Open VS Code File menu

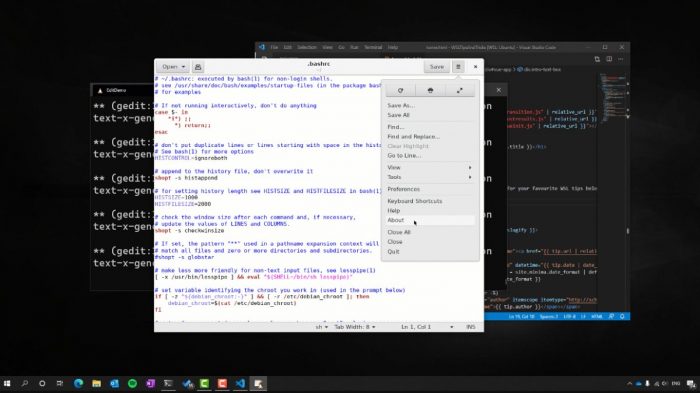click(274, 47)
